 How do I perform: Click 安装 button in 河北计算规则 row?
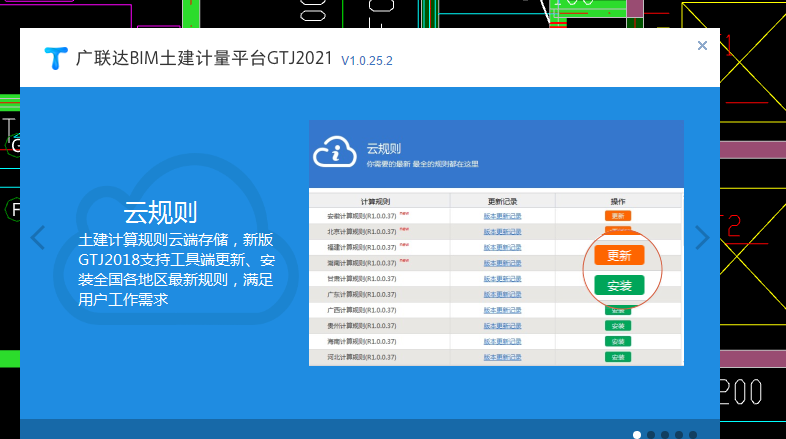pyautogui.click(x=618, y=357)
